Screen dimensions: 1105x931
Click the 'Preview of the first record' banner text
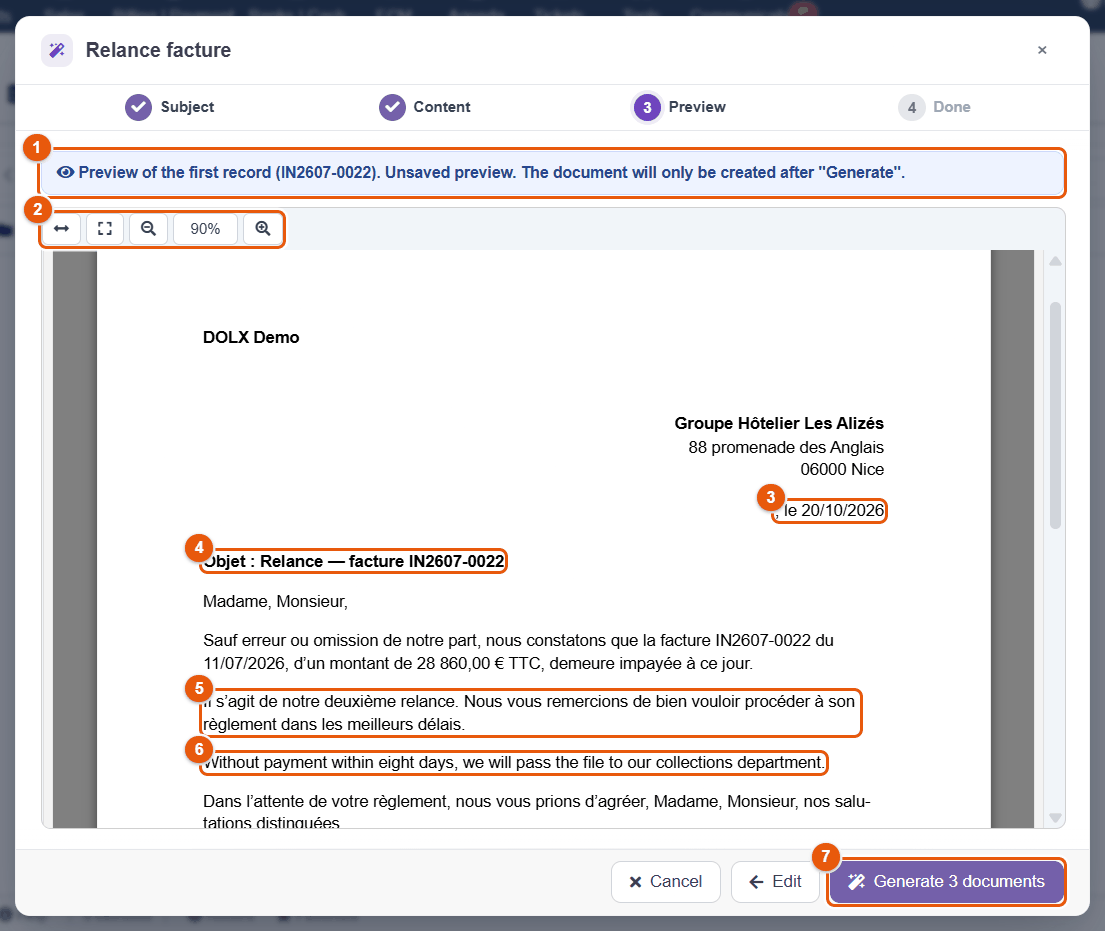click(492, 173)
